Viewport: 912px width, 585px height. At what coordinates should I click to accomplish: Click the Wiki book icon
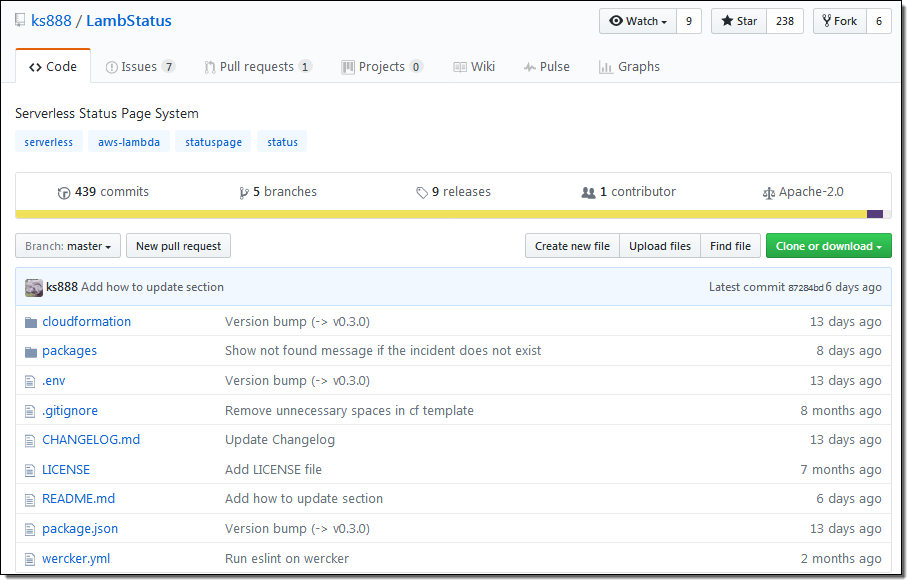pyautogui.click(x=460, y=67)
